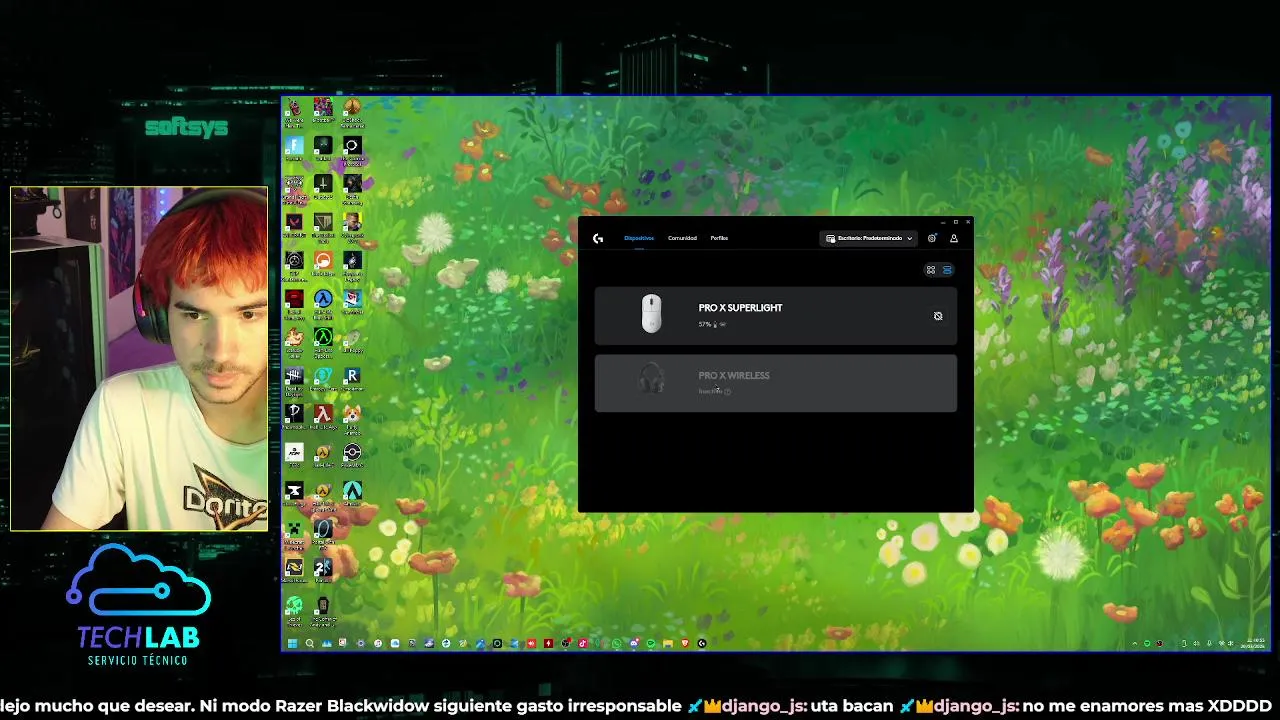This screenshot has width=1280, height=720.
Task: Switch devices to list view
Action: click(947, 270)
